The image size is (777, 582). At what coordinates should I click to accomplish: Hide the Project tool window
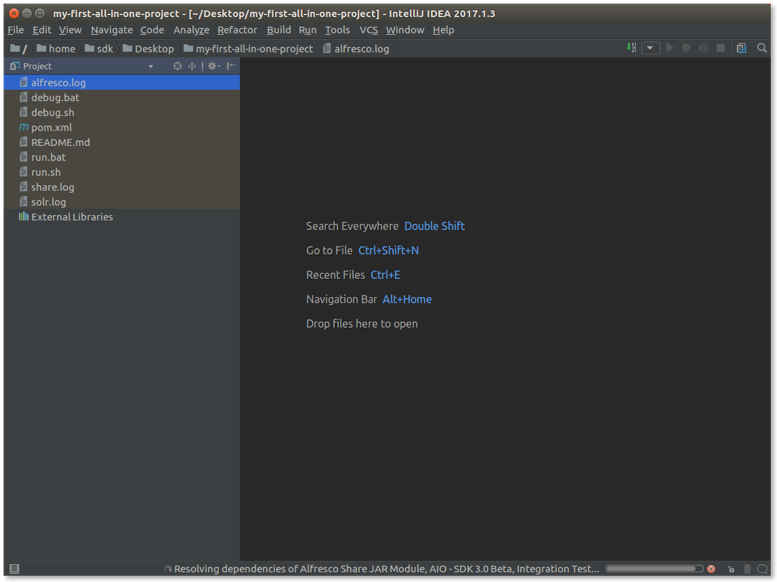coord(230,66)
